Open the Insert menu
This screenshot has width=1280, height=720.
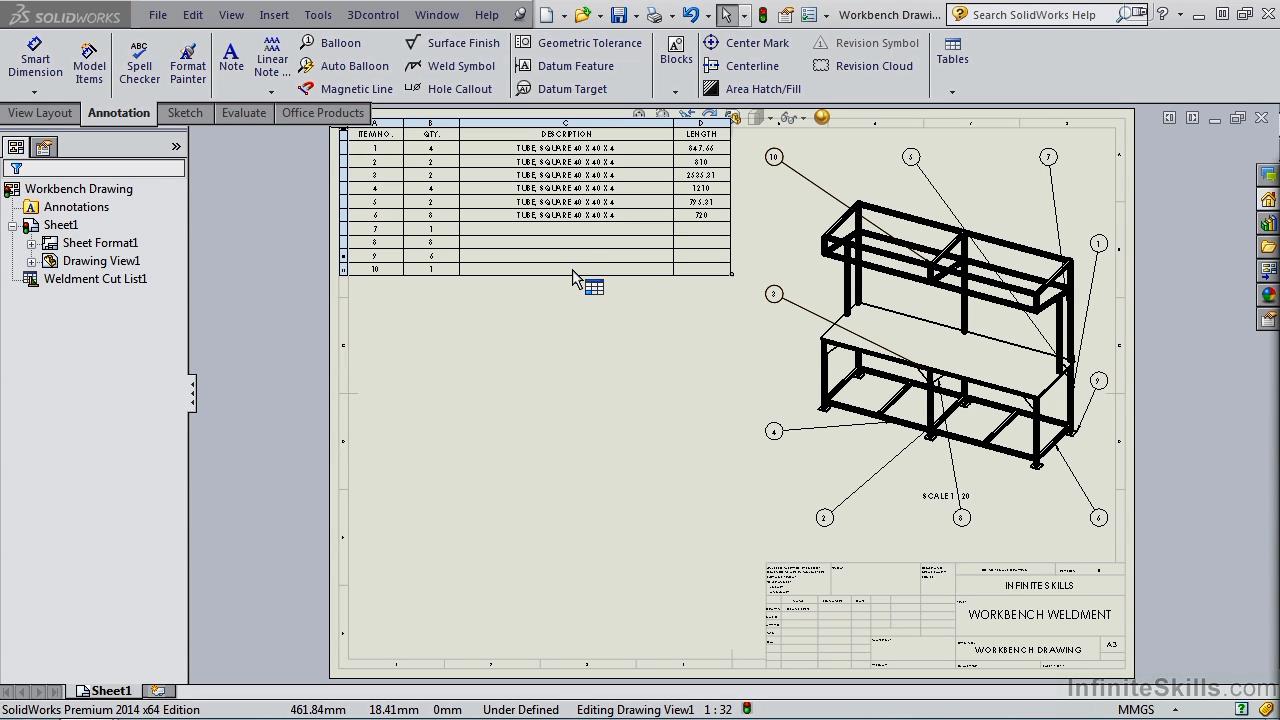274,15
